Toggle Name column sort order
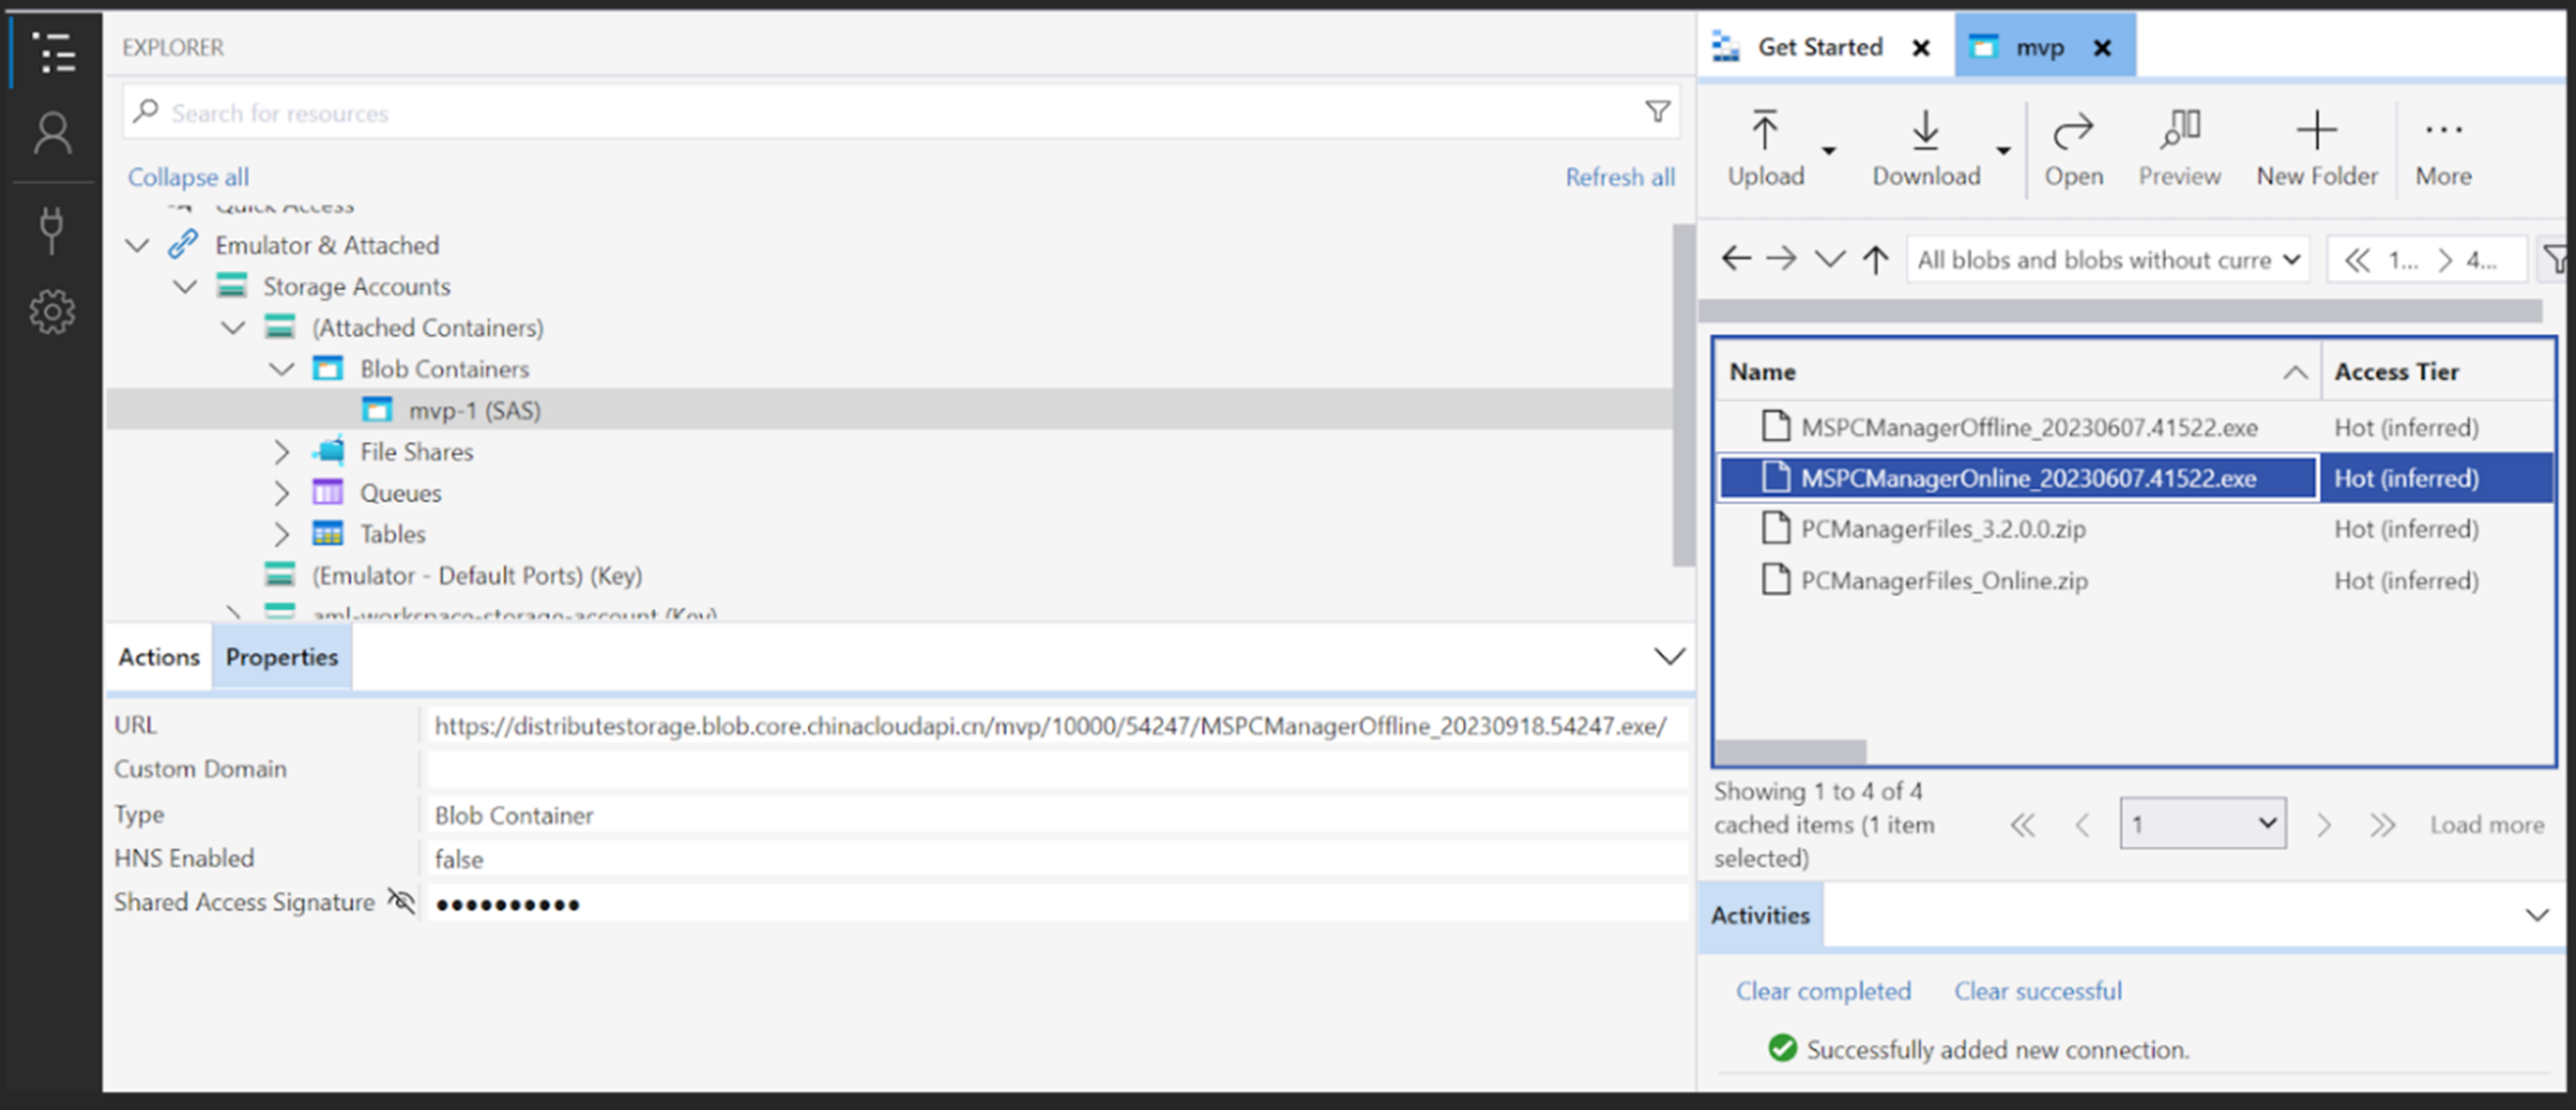Image resolution: width=2576 pixels, height=1110 pixels. point(2294,372)
